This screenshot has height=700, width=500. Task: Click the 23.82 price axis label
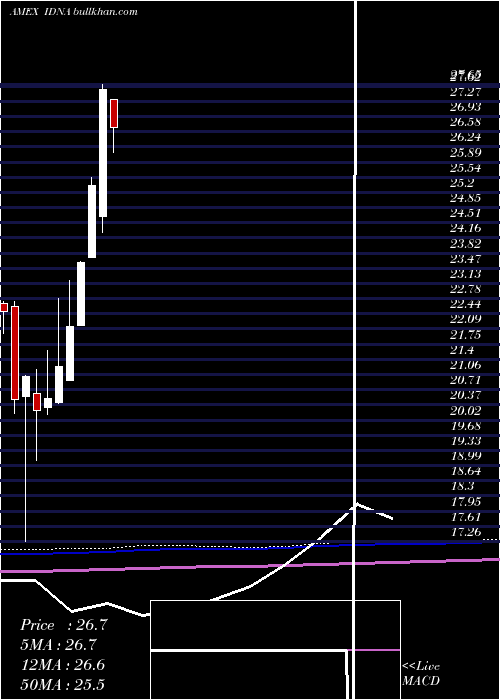point(466,244)
